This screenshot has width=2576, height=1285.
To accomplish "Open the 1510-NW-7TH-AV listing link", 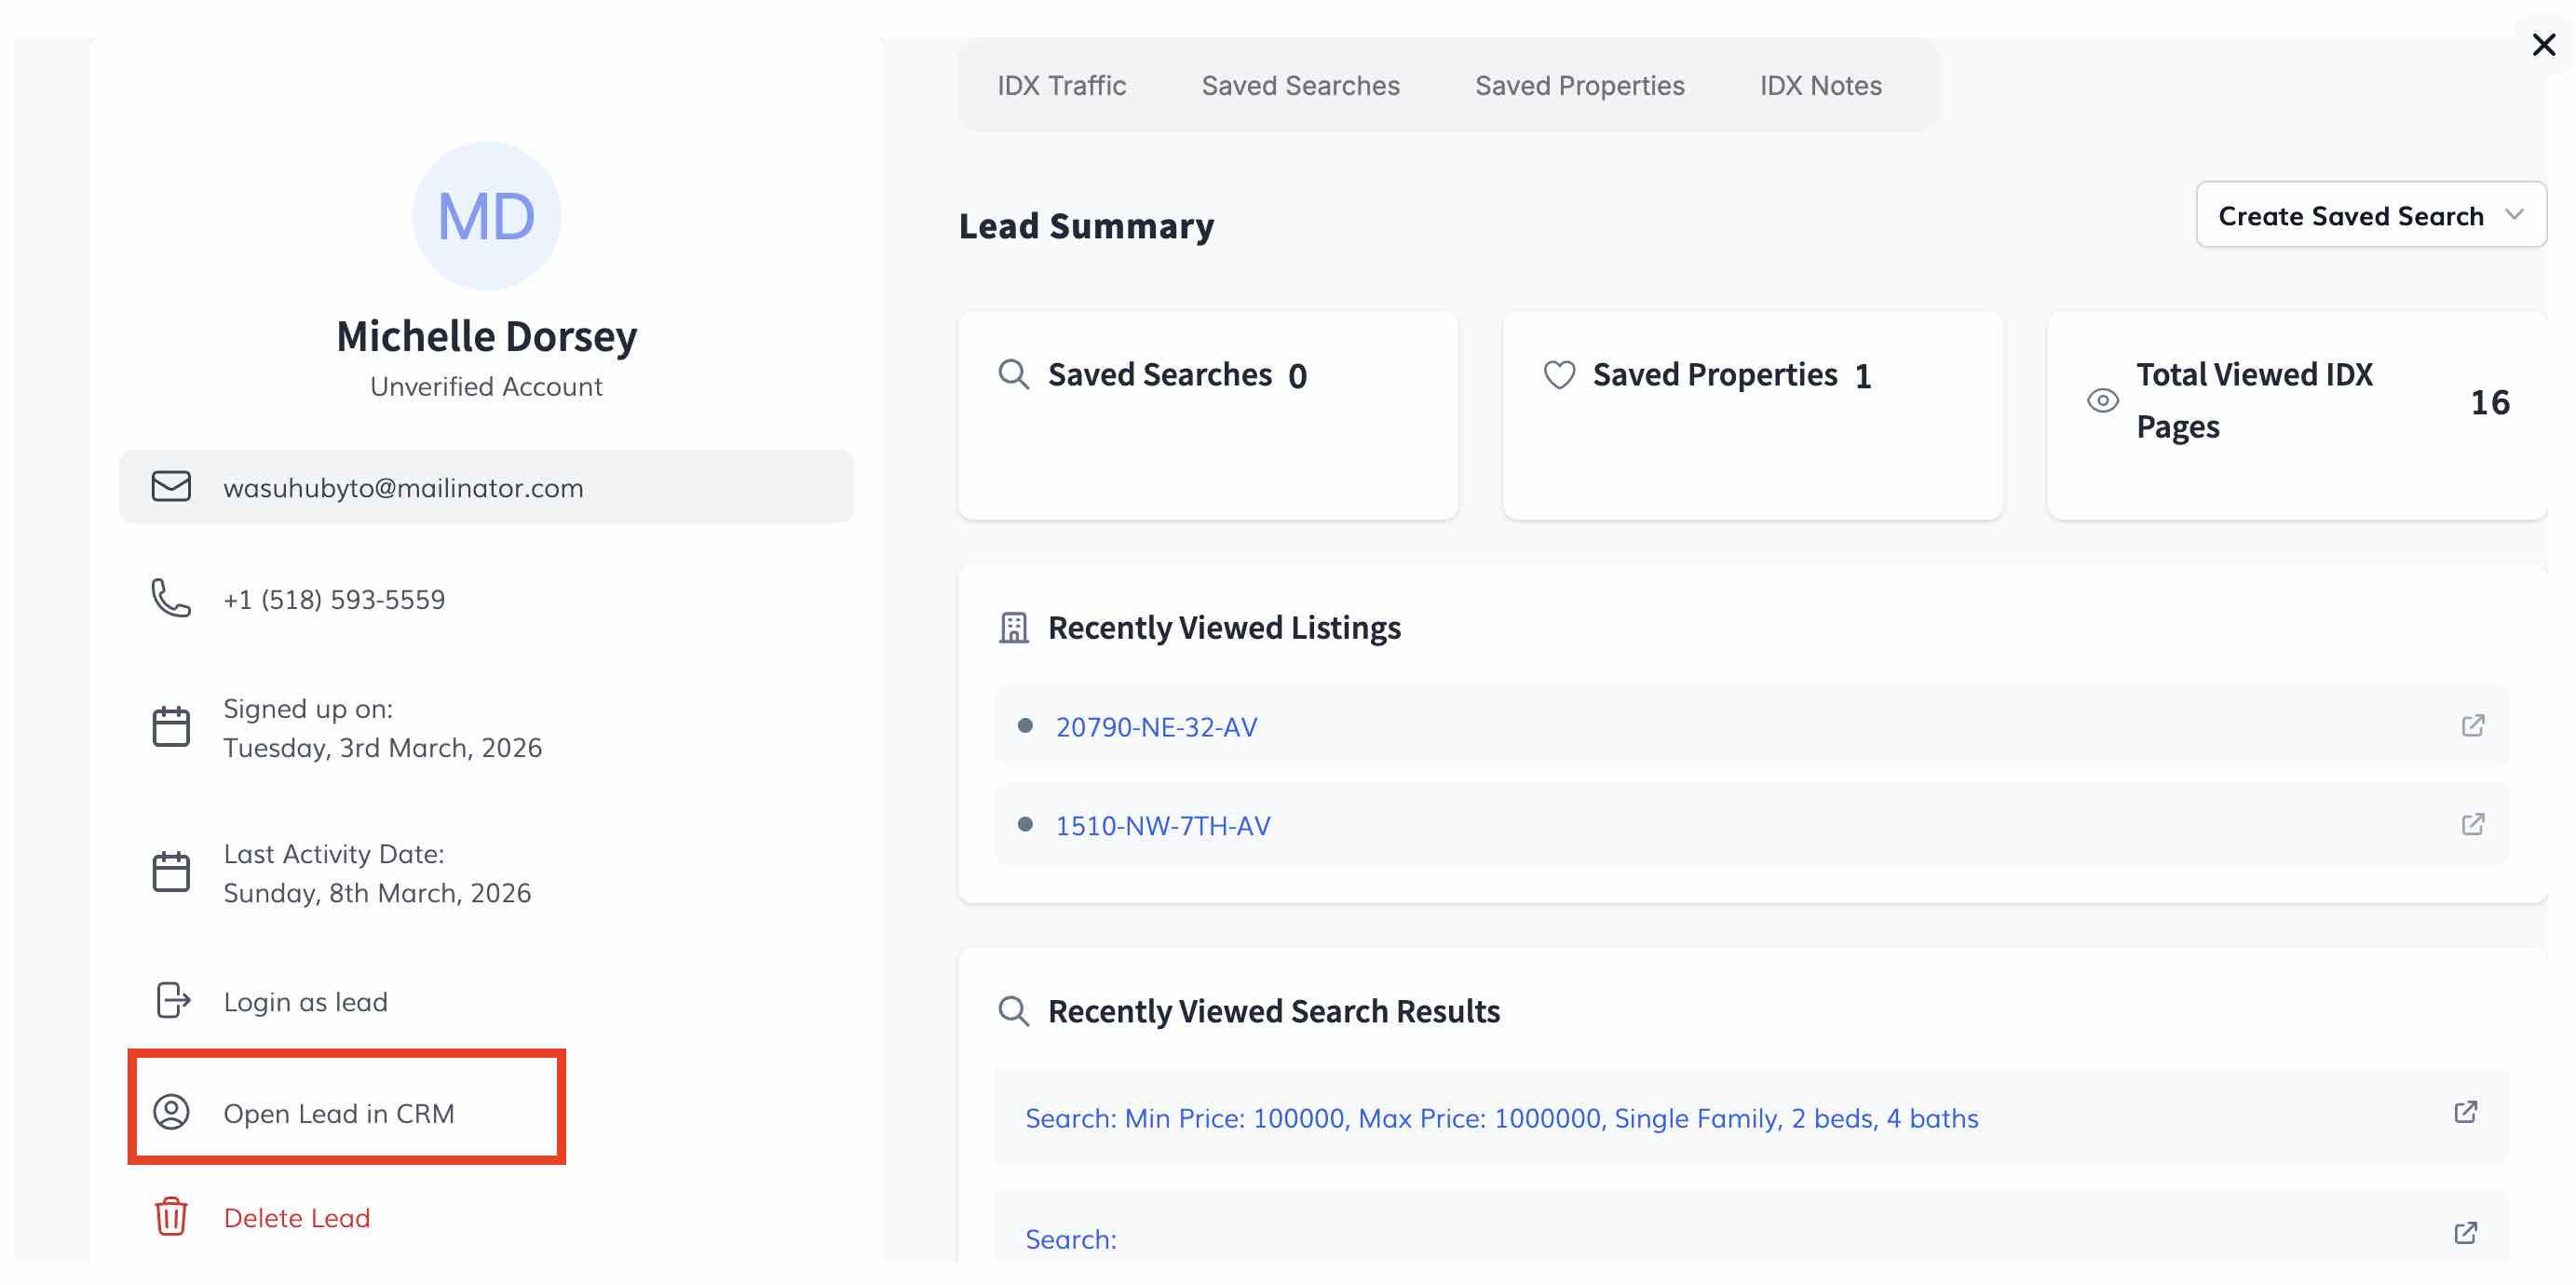I will tap(1162, 826).
